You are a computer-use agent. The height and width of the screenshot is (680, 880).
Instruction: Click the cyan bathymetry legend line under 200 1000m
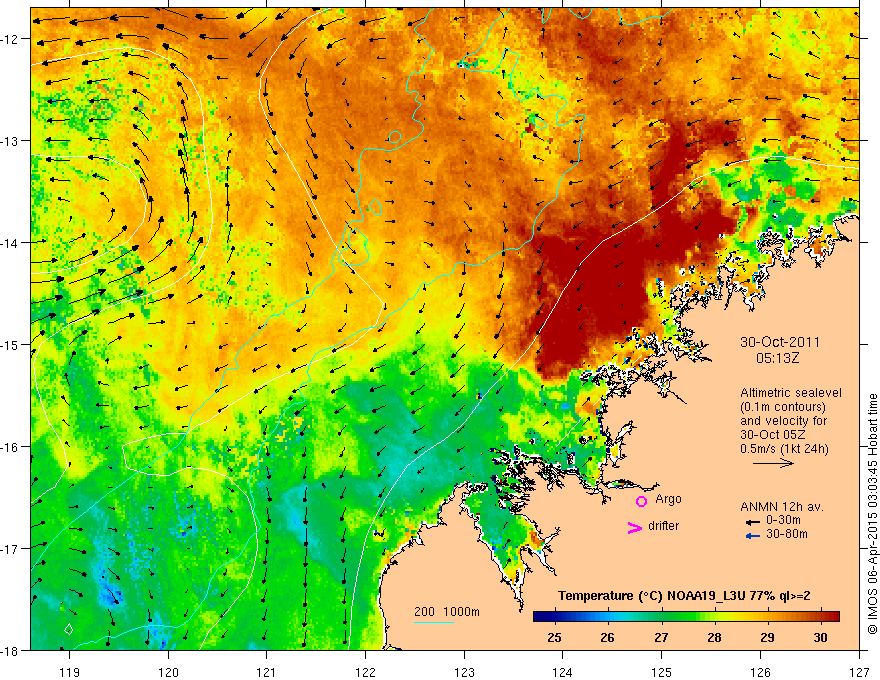tap(434, 622)
